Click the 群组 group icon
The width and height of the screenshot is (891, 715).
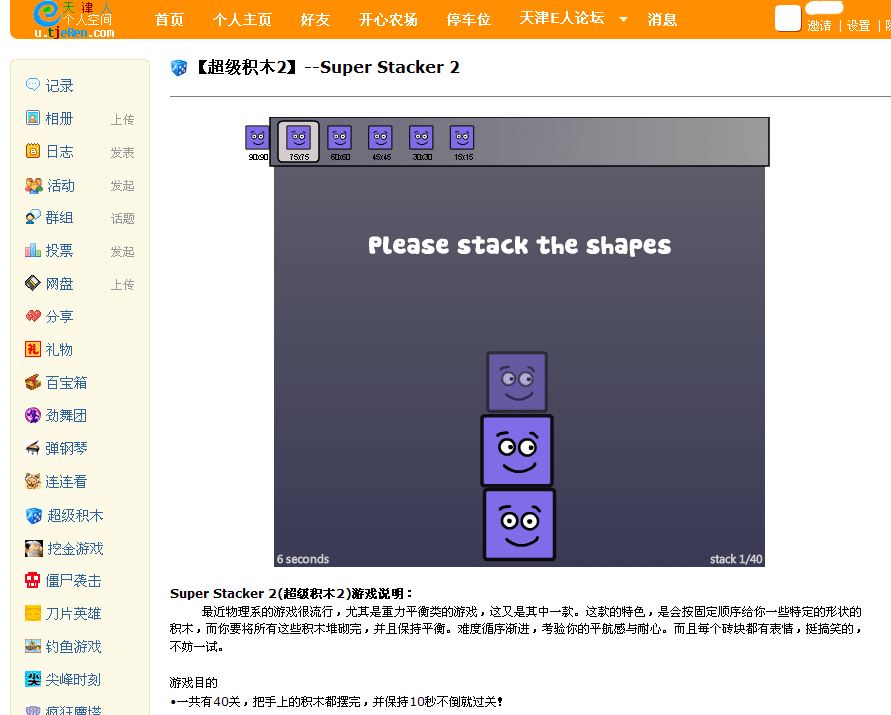[x=33, y=217]
